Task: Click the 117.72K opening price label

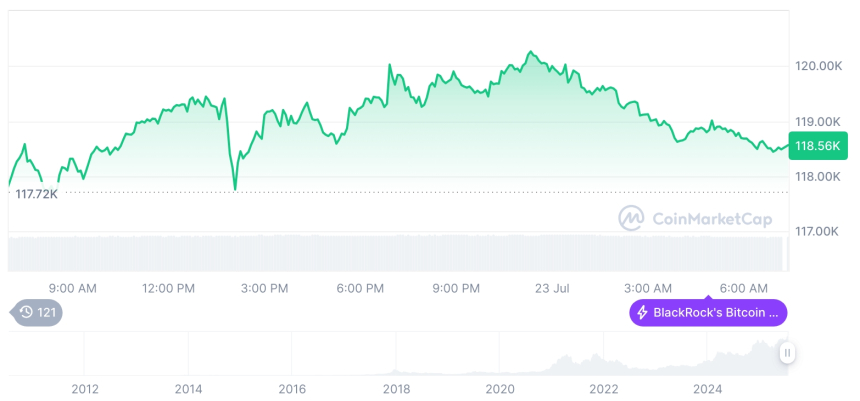Action: tap(37, 193)
